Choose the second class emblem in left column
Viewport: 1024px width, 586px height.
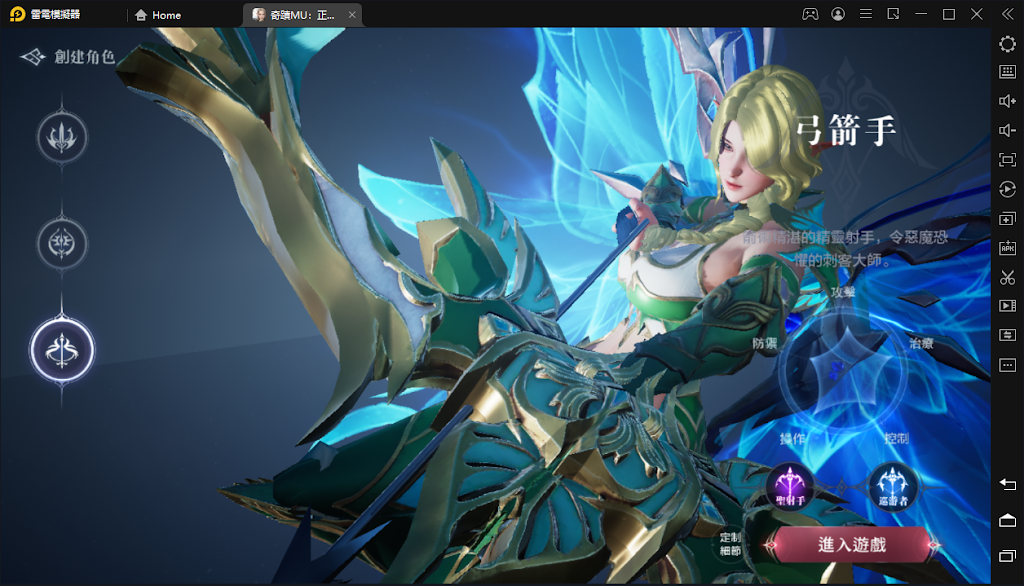click(x=62, y=244)
